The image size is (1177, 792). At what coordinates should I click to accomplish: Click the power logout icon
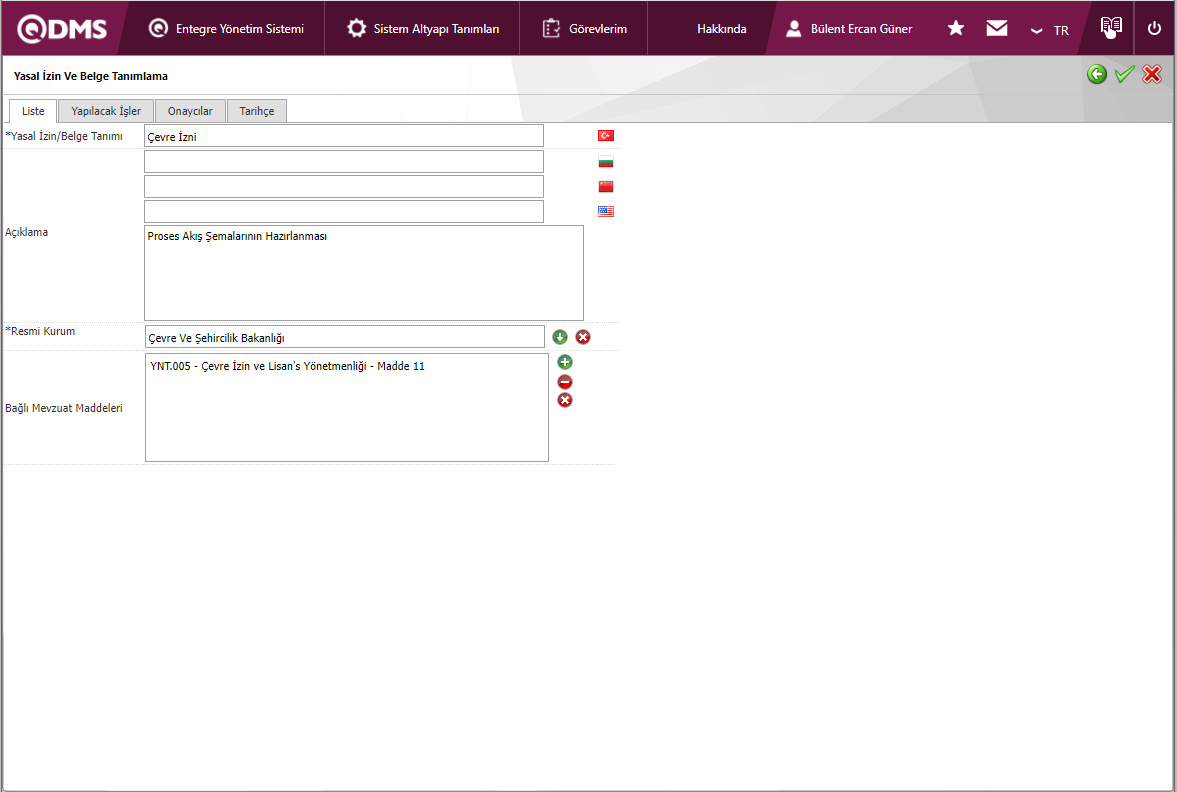1154,28
